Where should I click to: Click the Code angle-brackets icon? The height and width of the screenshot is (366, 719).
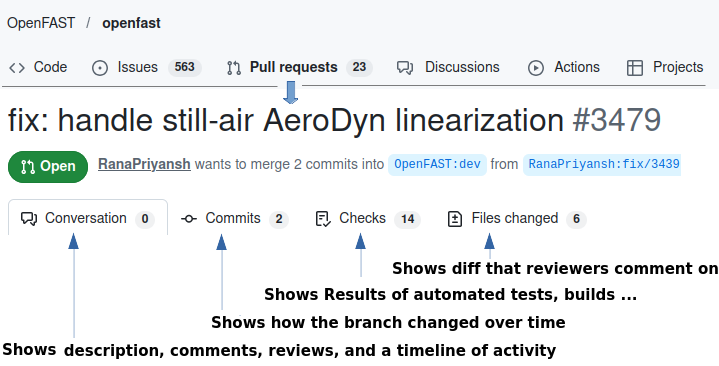pos(17,68)
